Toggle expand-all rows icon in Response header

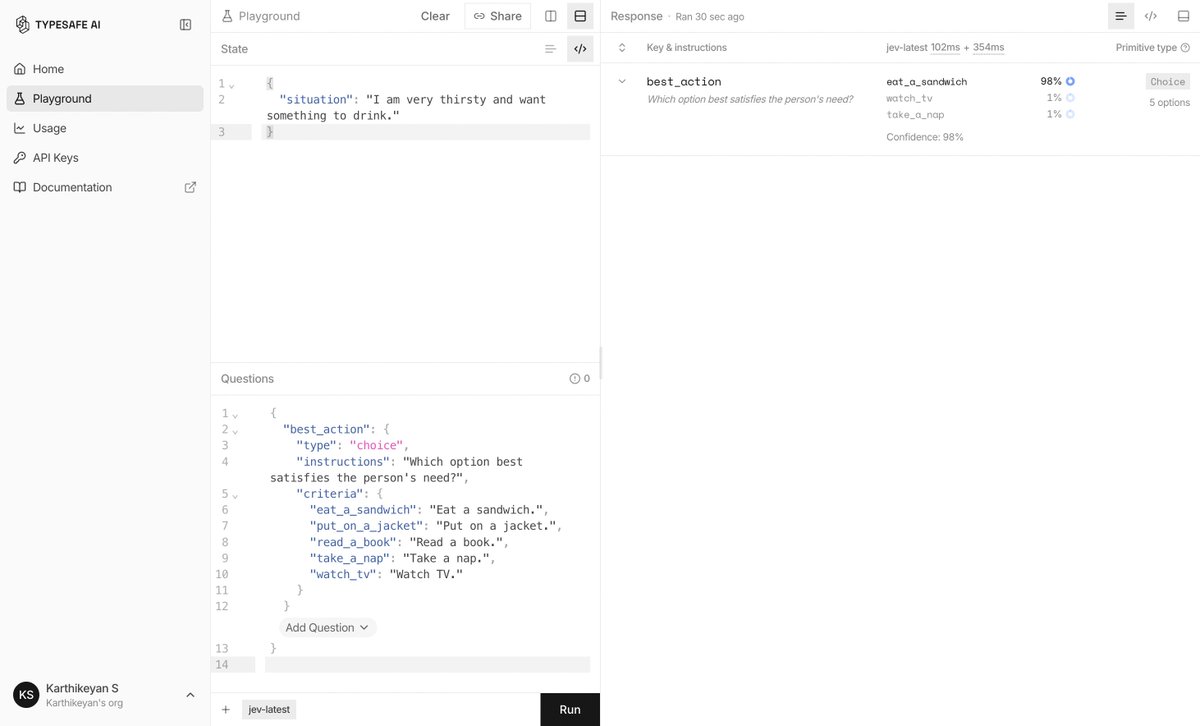[622, 47]
